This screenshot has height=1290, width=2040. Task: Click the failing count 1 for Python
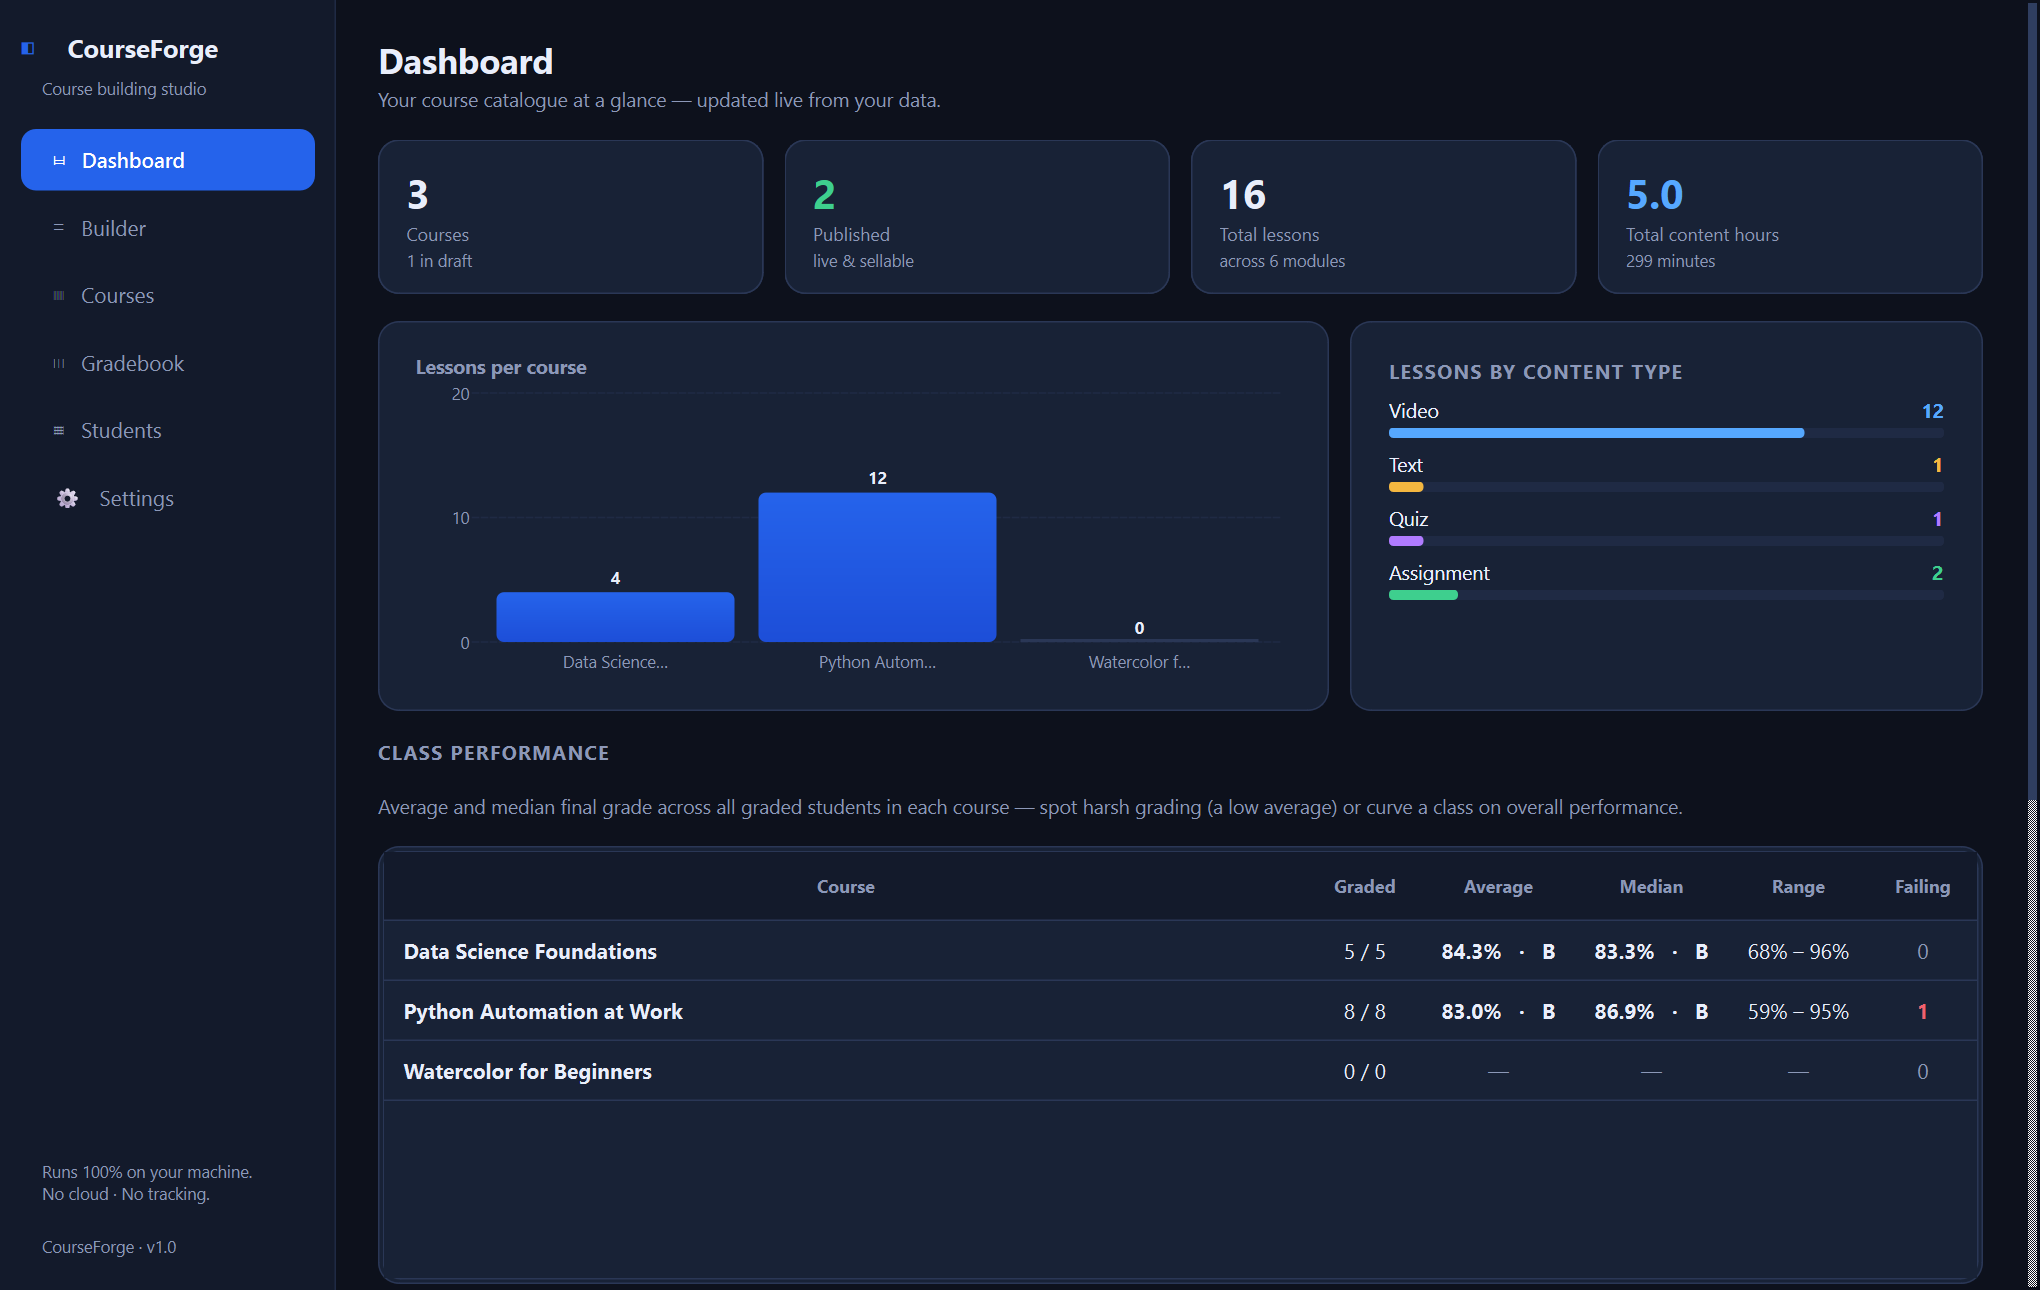(x=1922, y=1012)
